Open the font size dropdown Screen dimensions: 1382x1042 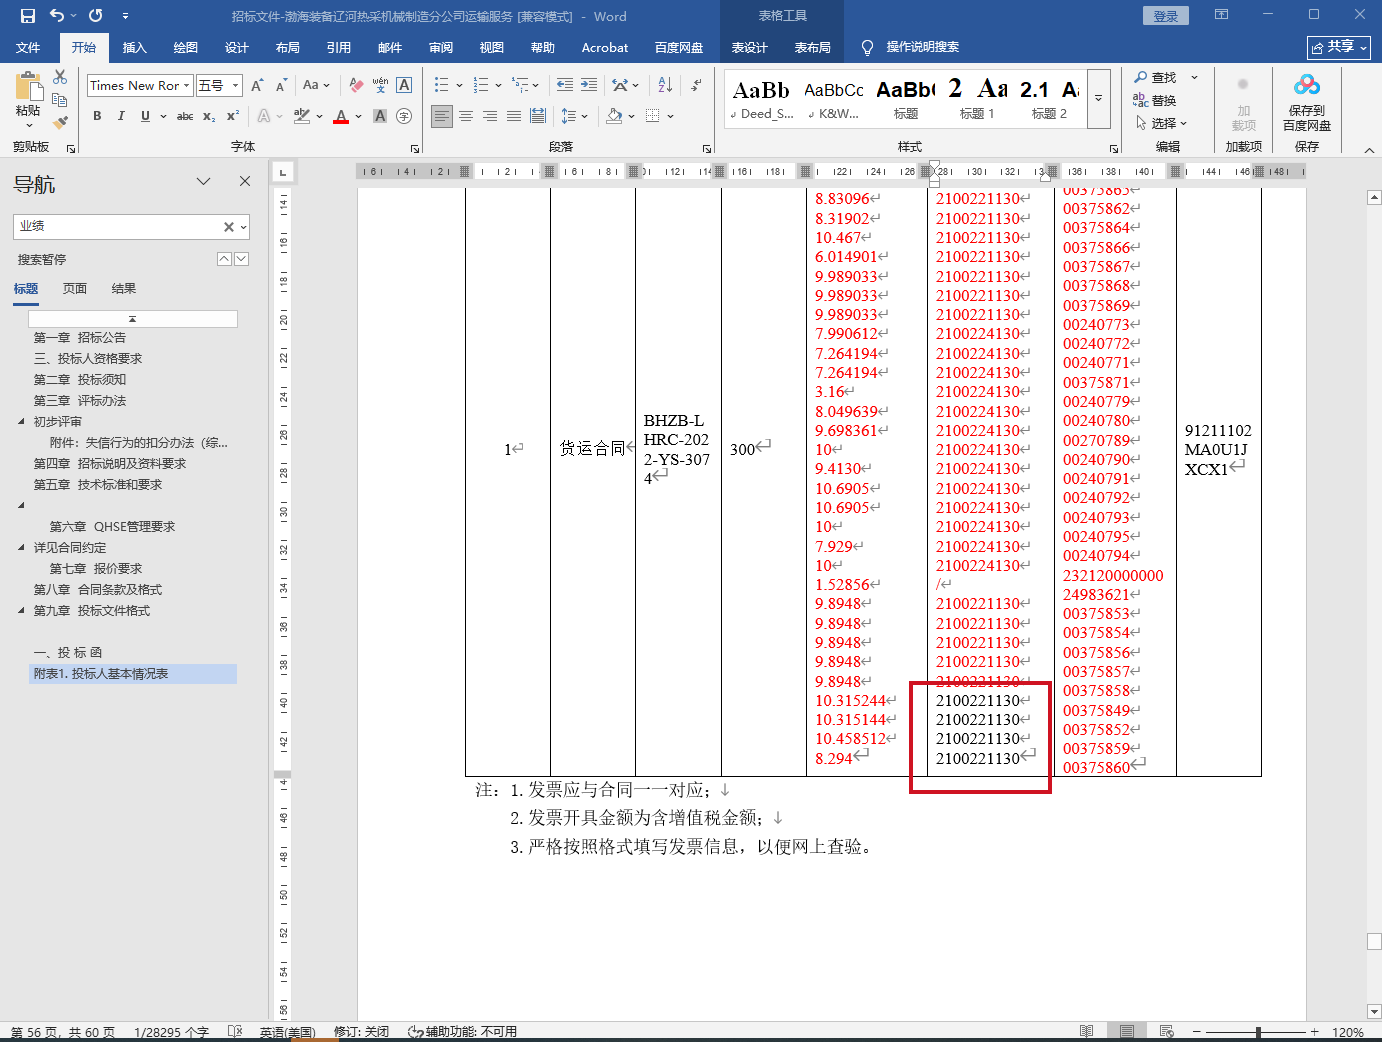pyautogui.click(x=236, y=86)
